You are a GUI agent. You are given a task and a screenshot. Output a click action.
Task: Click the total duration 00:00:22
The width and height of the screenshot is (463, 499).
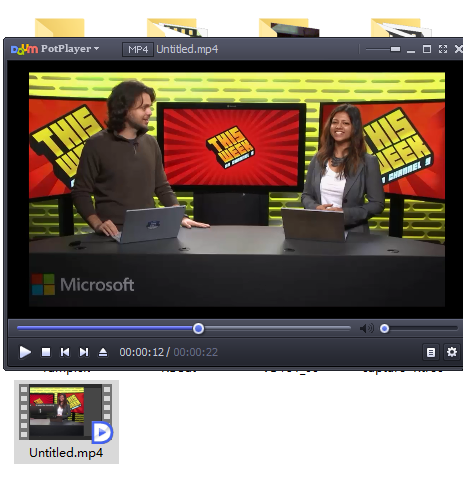(x=196, y=352)
